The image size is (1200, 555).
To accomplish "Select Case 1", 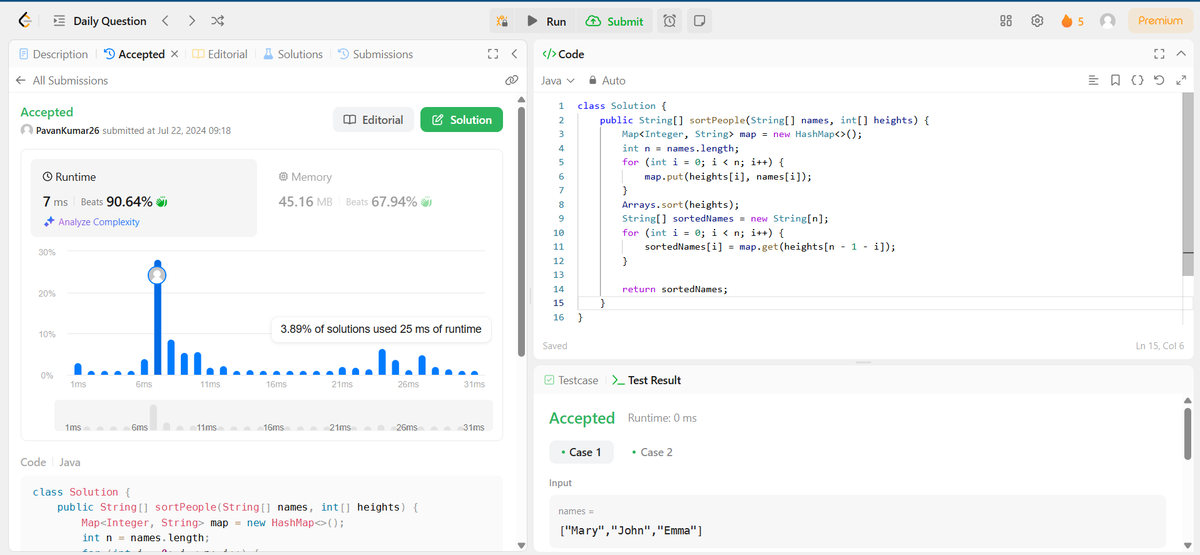I will (x=582, y=452).
